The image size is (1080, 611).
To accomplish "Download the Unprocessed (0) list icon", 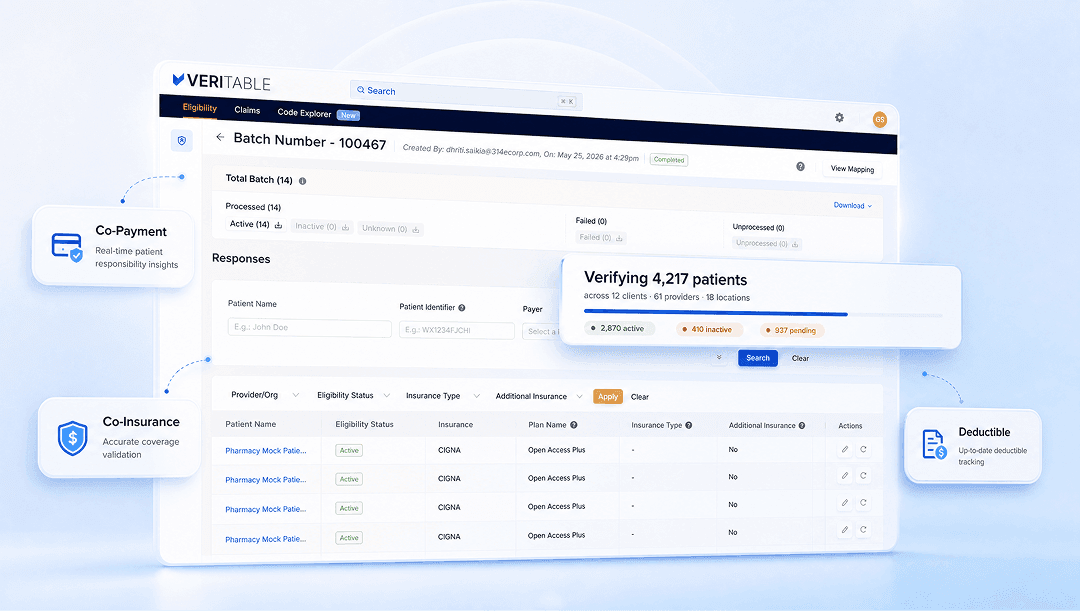I will tap(795, 244).
